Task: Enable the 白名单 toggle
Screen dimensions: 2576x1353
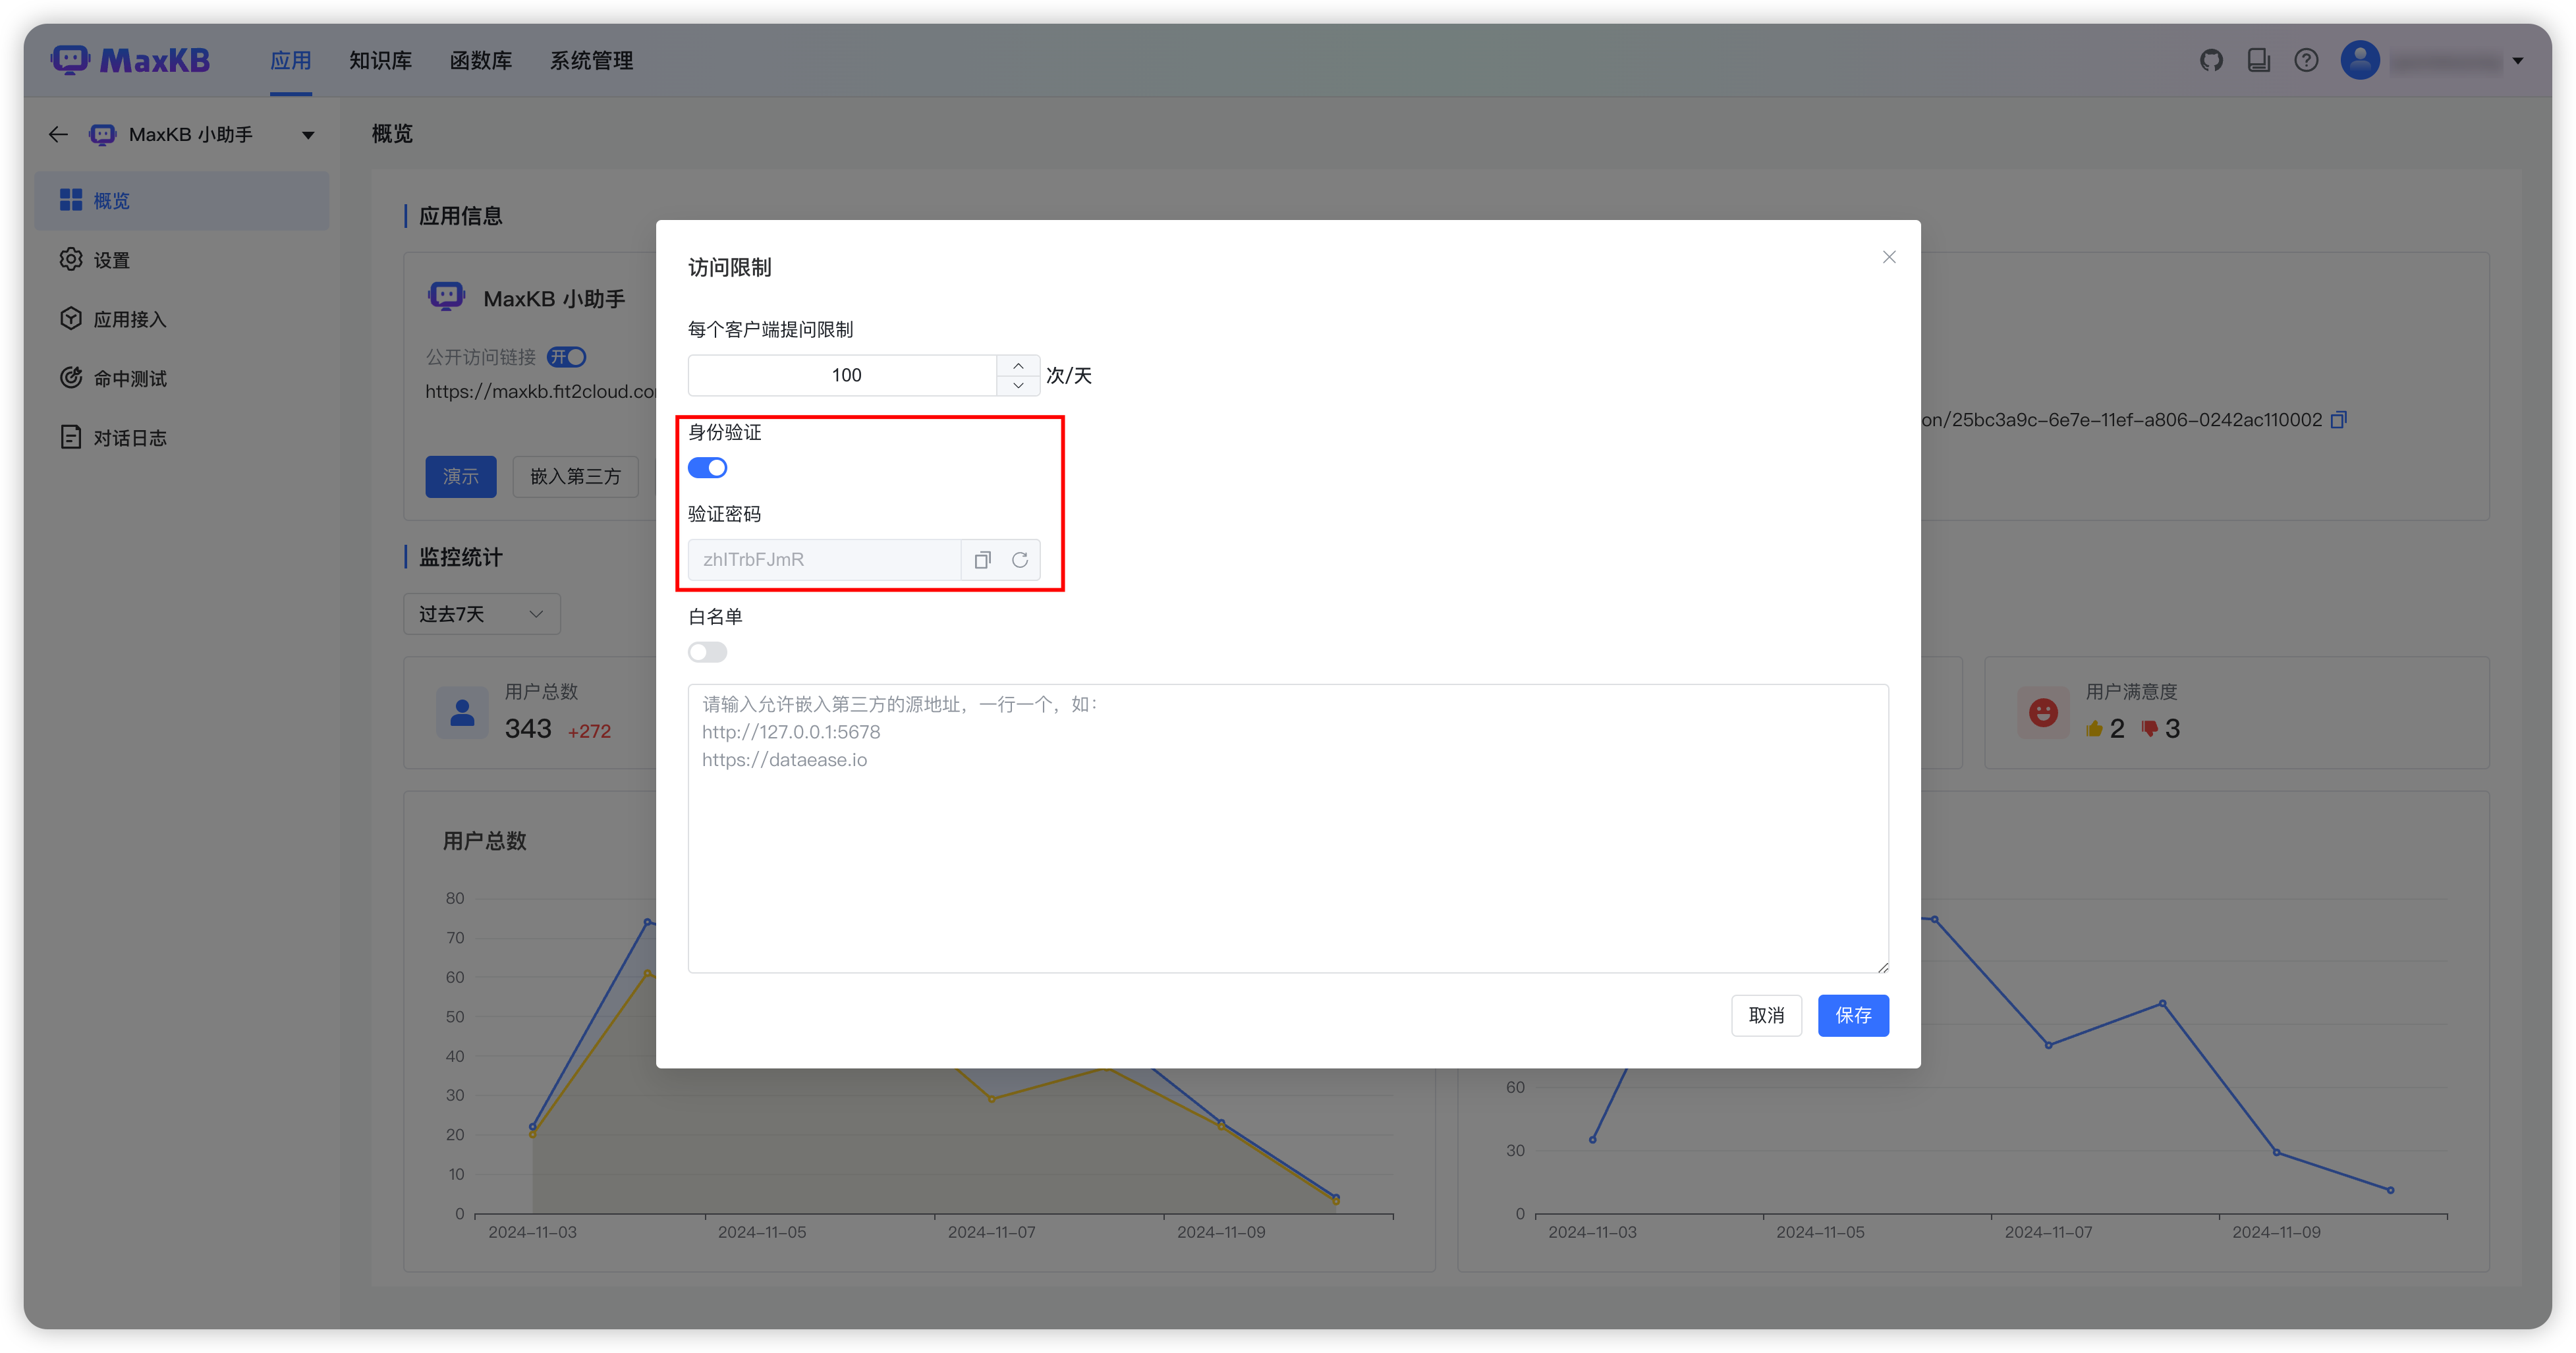Action: [x=707, y=651]
